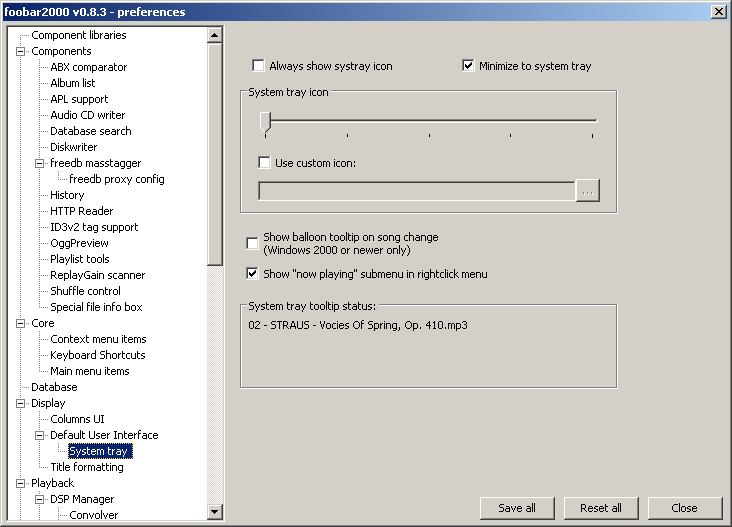Open Database preferences page

point(54,387)
